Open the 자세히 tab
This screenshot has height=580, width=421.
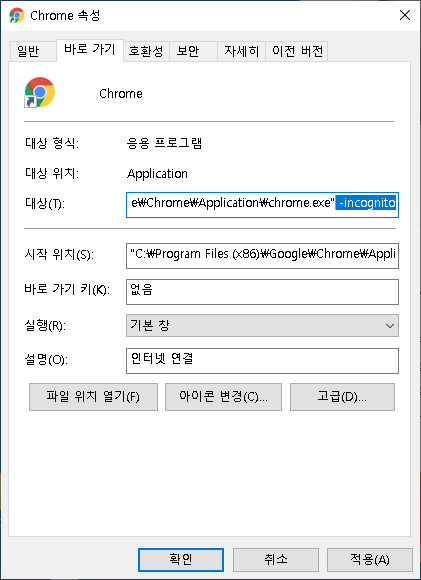[241, 51]
